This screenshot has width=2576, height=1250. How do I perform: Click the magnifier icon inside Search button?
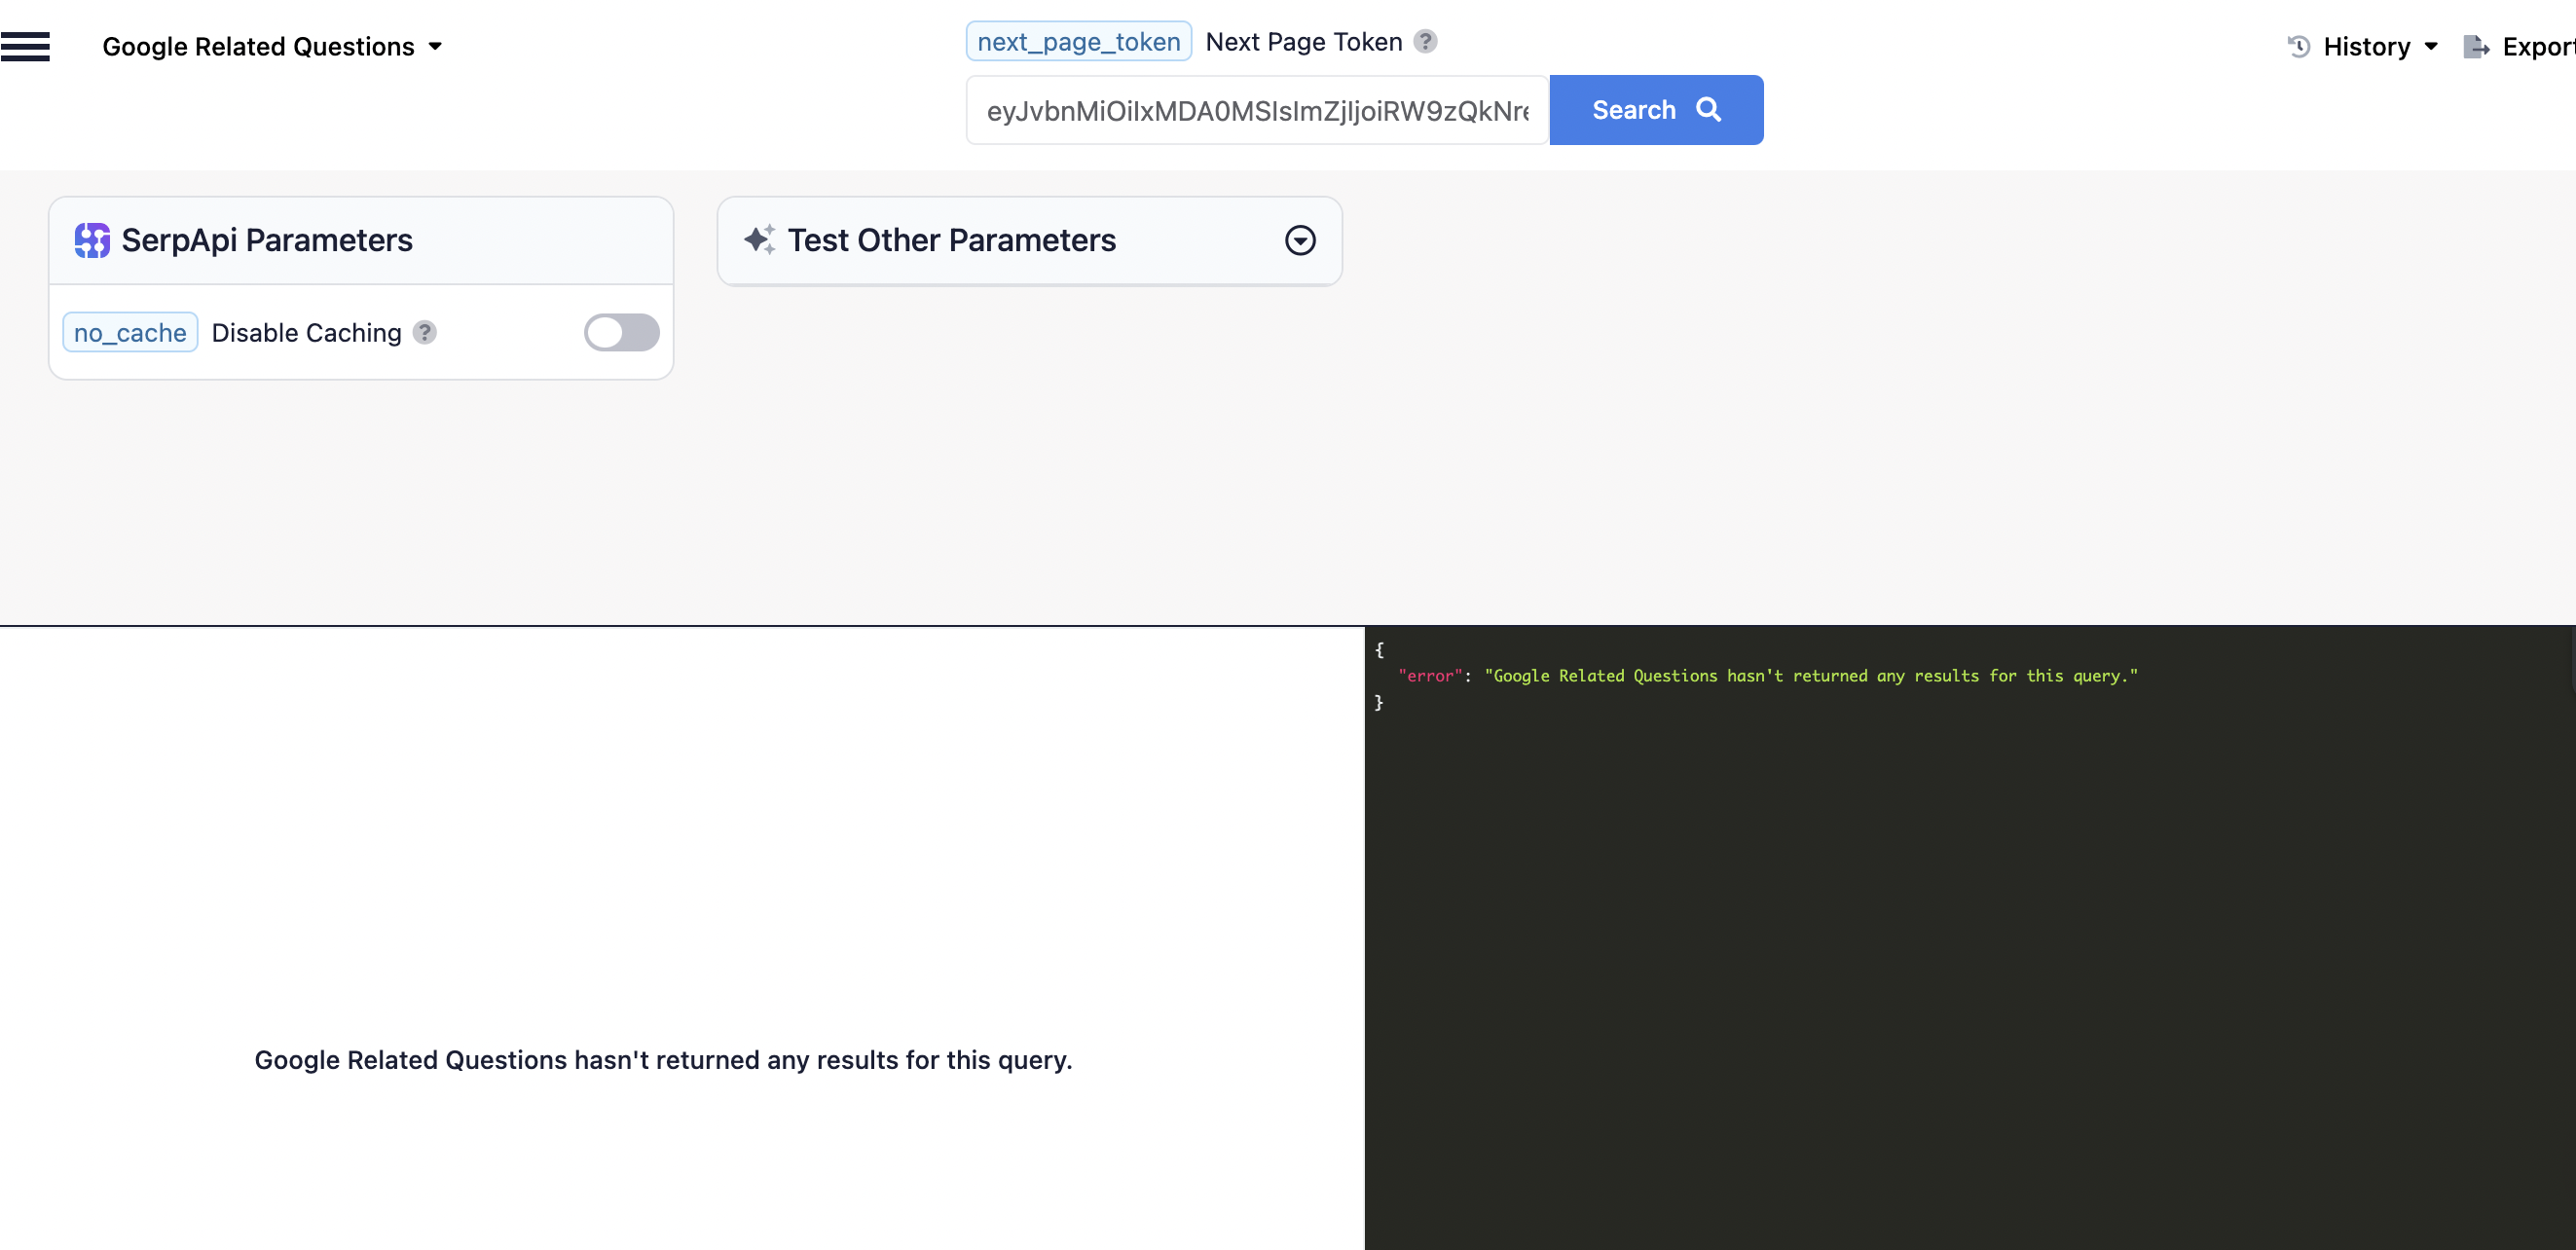pos(1709,110)
